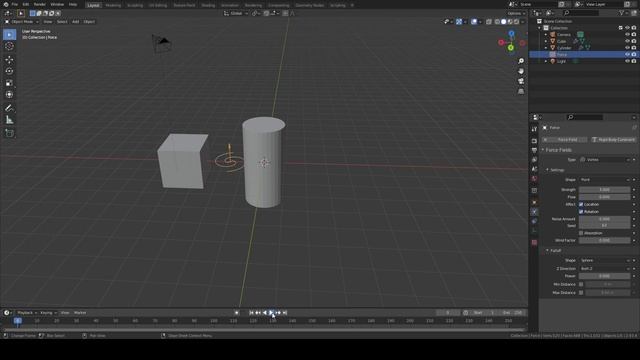This screenshot has width=640, height=360.
Task: Hide the Force object in viewport
Action: [627, 54]
